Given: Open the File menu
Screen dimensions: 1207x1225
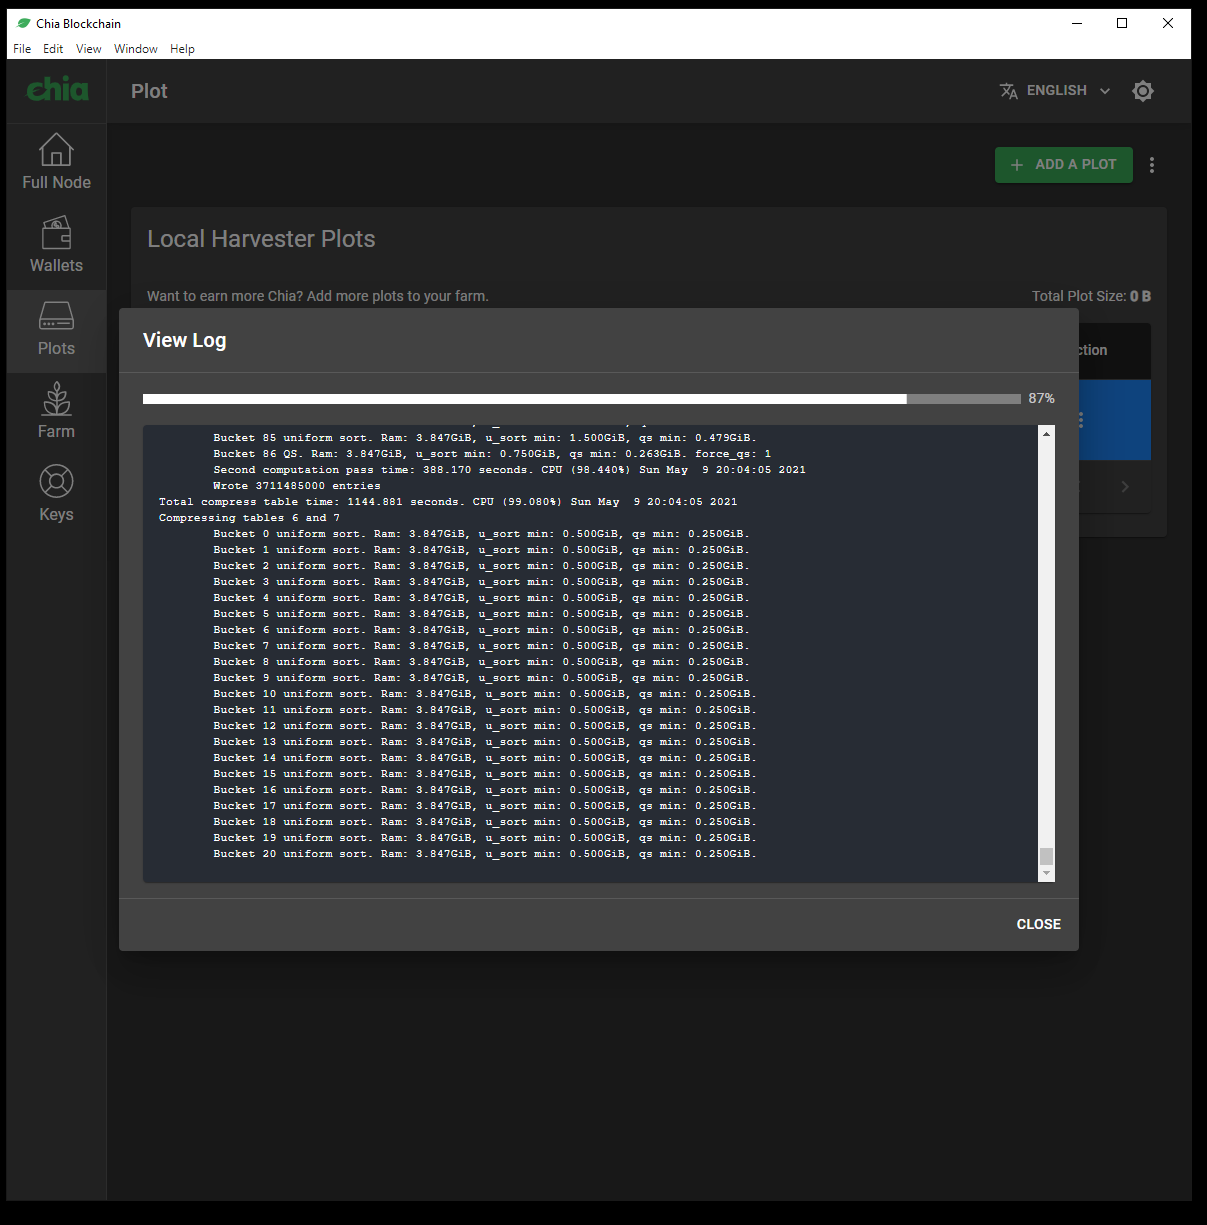Looking at the screenshot, I should (x=21, y=48).
